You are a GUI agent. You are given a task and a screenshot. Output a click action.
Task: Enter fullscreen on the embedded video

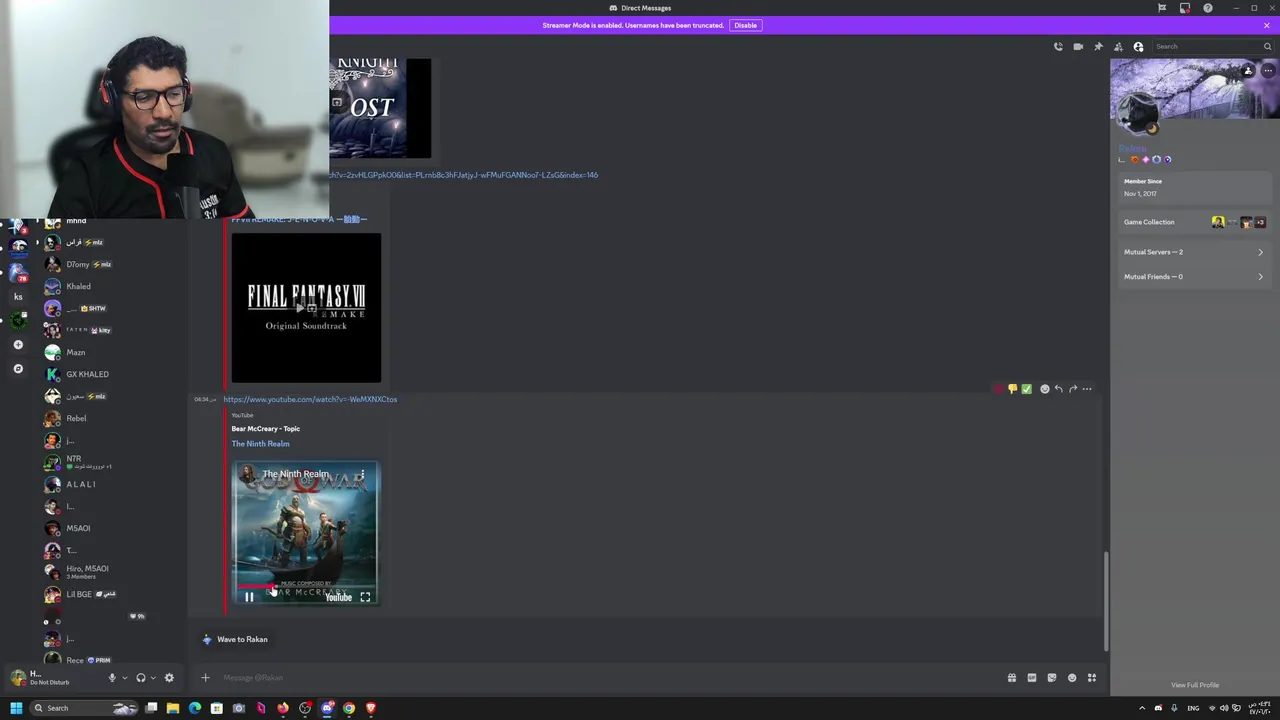(365, 597)
